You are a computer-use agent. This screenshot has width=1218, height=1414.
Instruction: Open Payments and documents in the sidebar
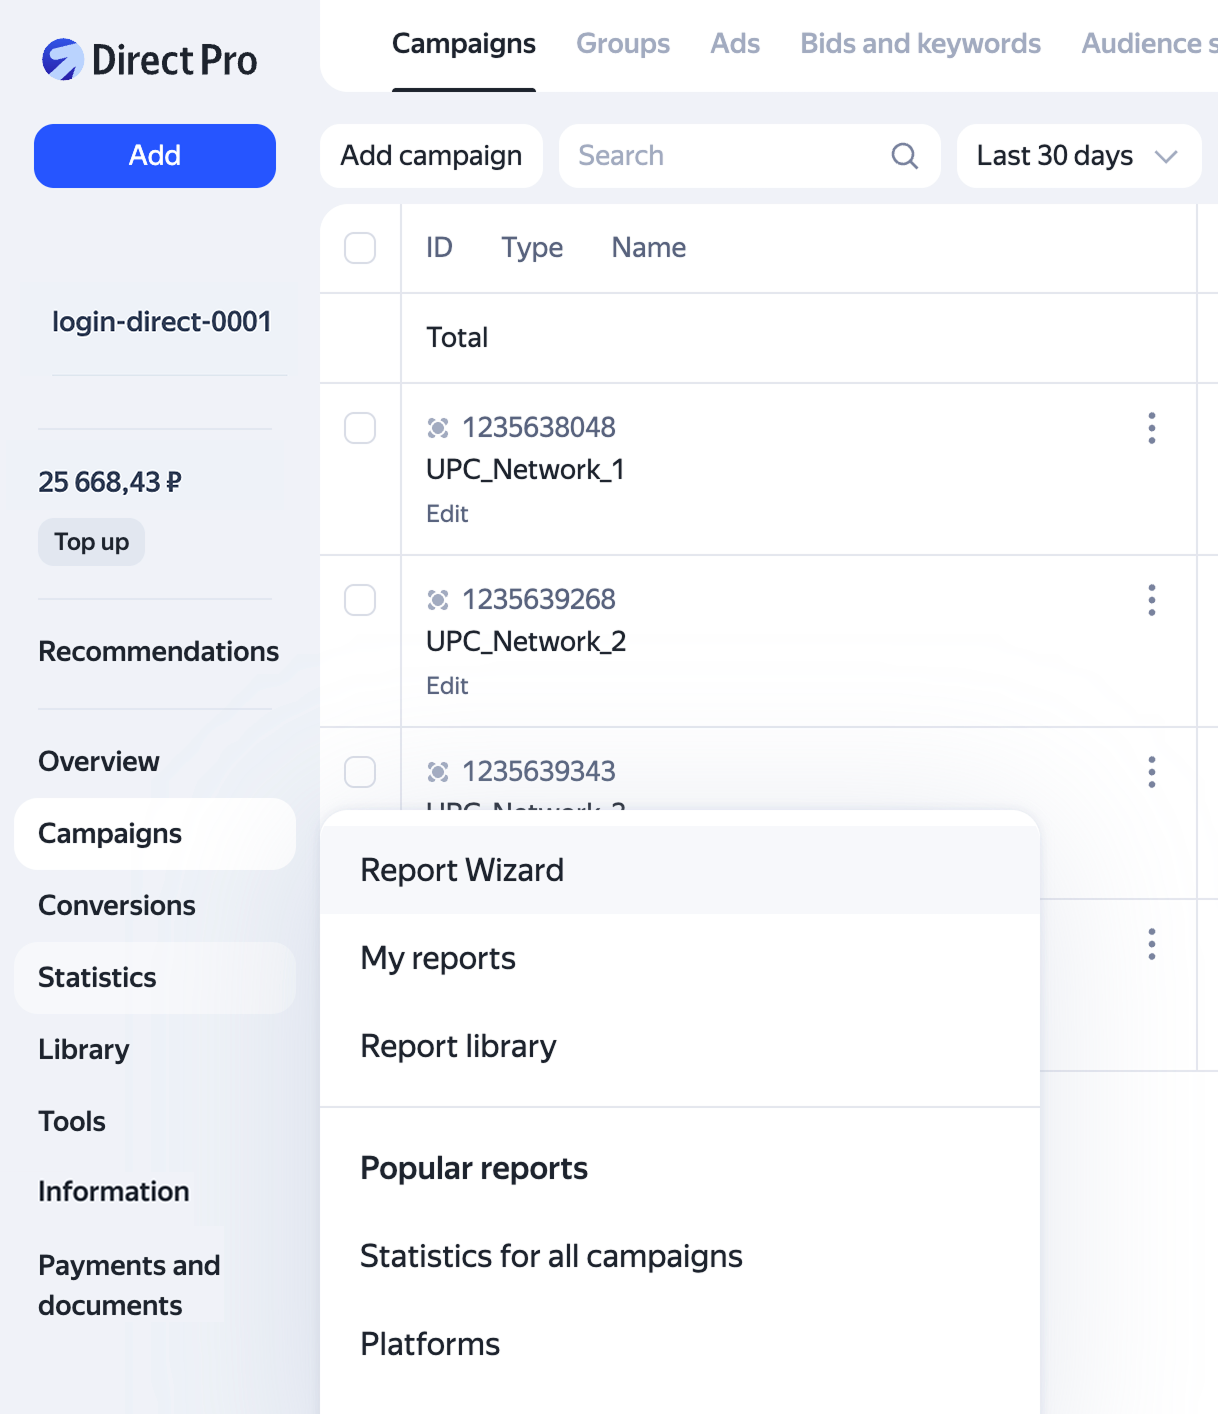129,1285
